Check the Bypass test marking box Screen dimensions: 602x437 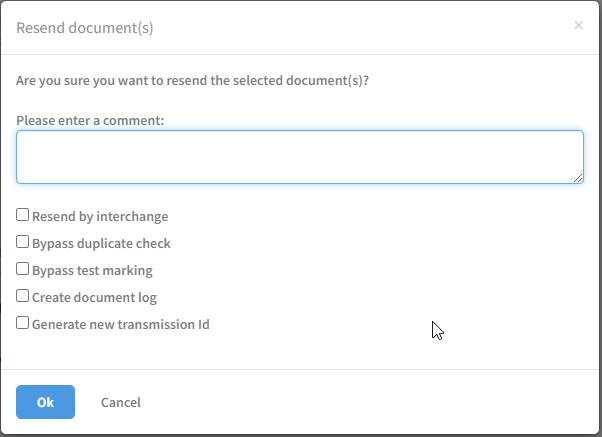pos(23,269)
